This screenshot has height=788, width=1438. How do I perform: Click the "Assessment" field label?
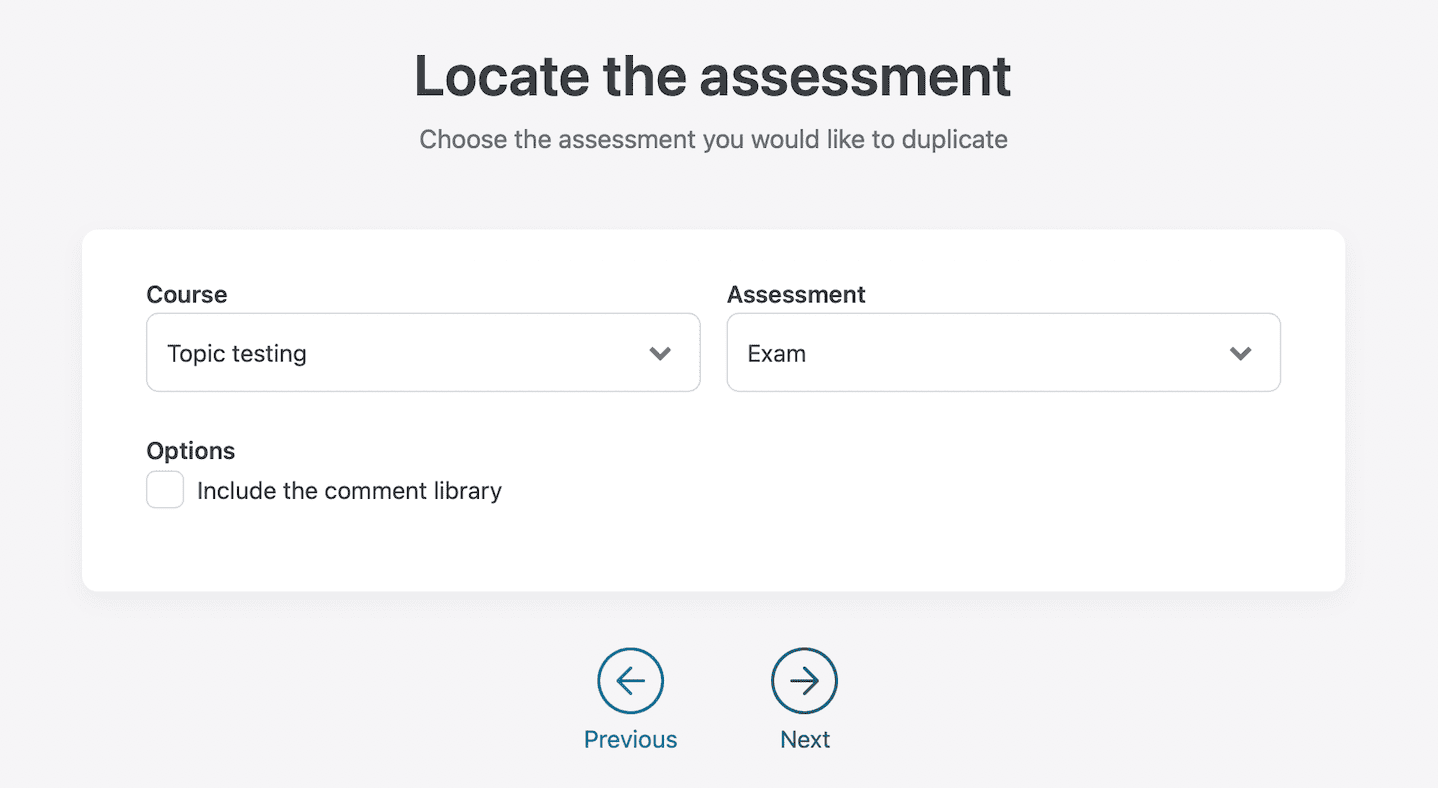(x=796, y=295)
